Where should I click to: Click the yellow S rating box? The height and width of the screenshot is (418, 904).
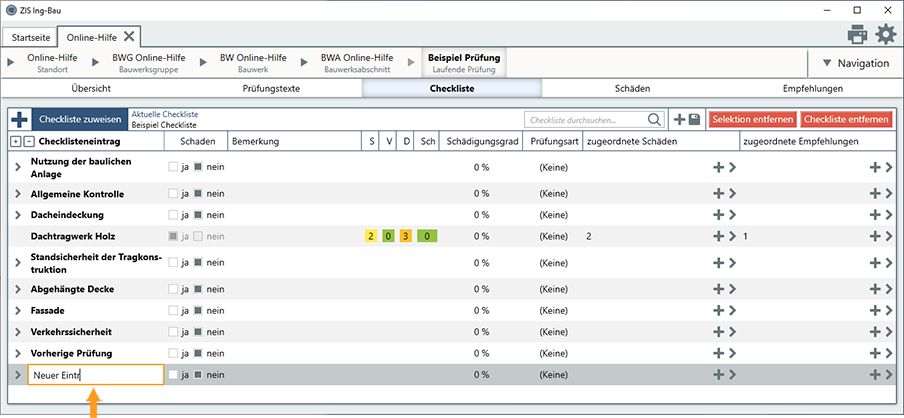(371, 236)
